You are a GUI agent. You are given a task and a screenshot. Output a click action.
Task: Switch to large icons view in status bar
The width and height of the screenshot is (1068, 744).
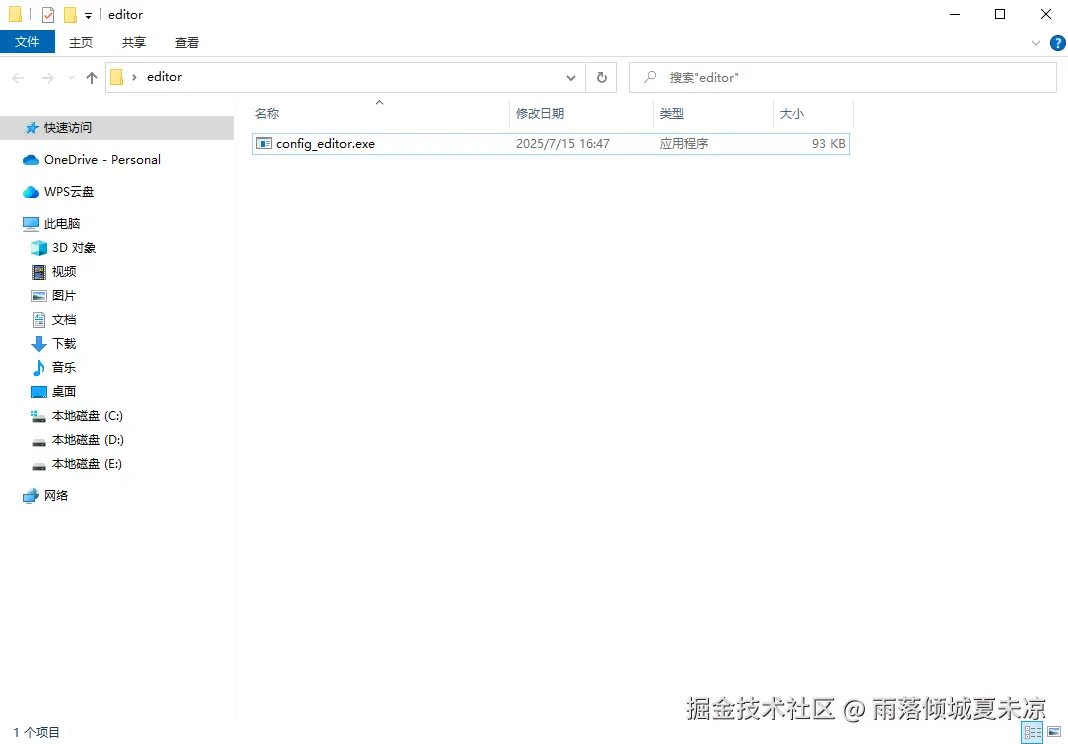coord(1054,733)
